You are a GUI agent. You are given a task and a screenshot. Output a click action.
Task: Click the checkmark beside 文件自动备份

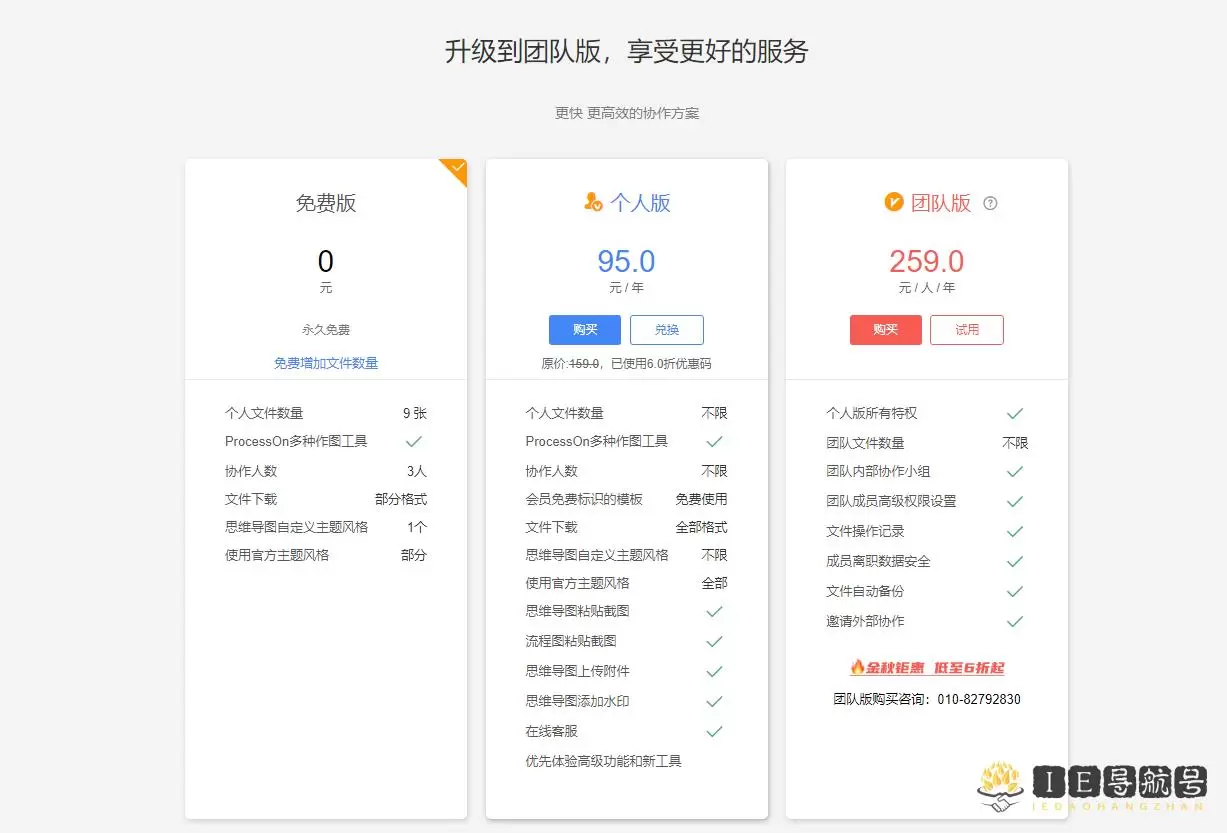point(1015,590)
